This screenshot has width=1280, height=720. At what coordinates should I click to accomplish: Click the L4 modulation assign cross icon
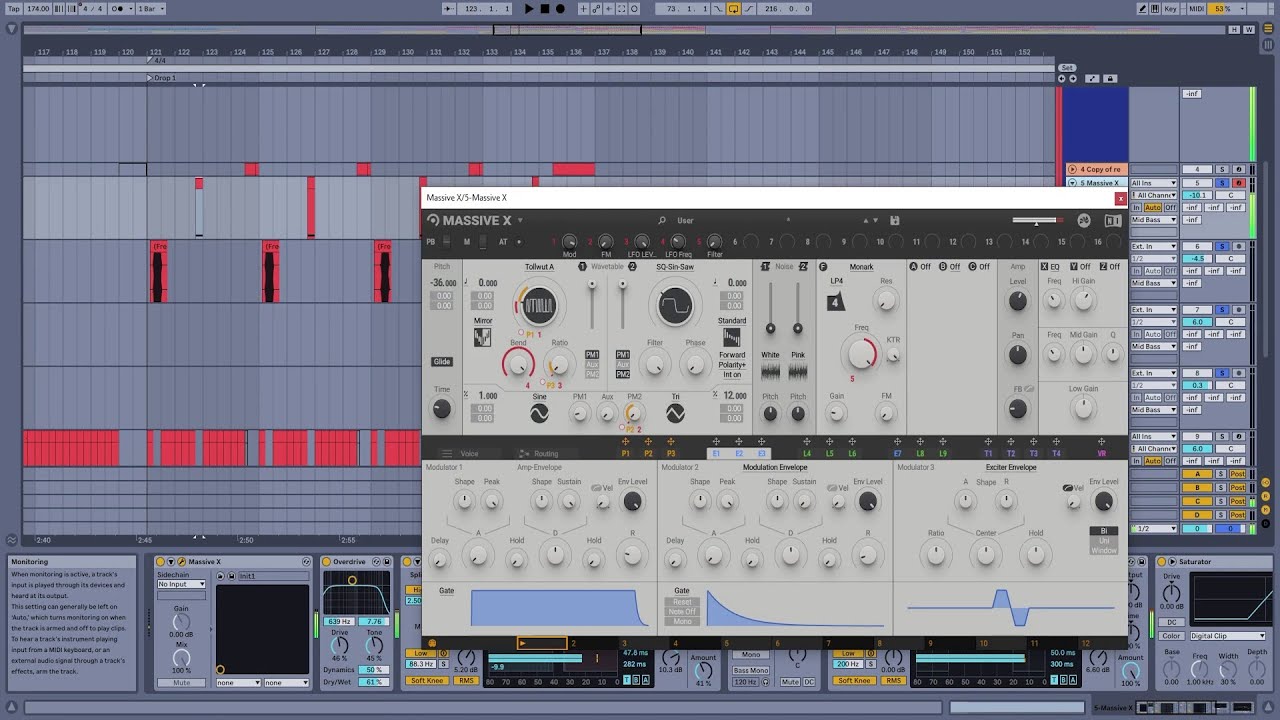807,441
